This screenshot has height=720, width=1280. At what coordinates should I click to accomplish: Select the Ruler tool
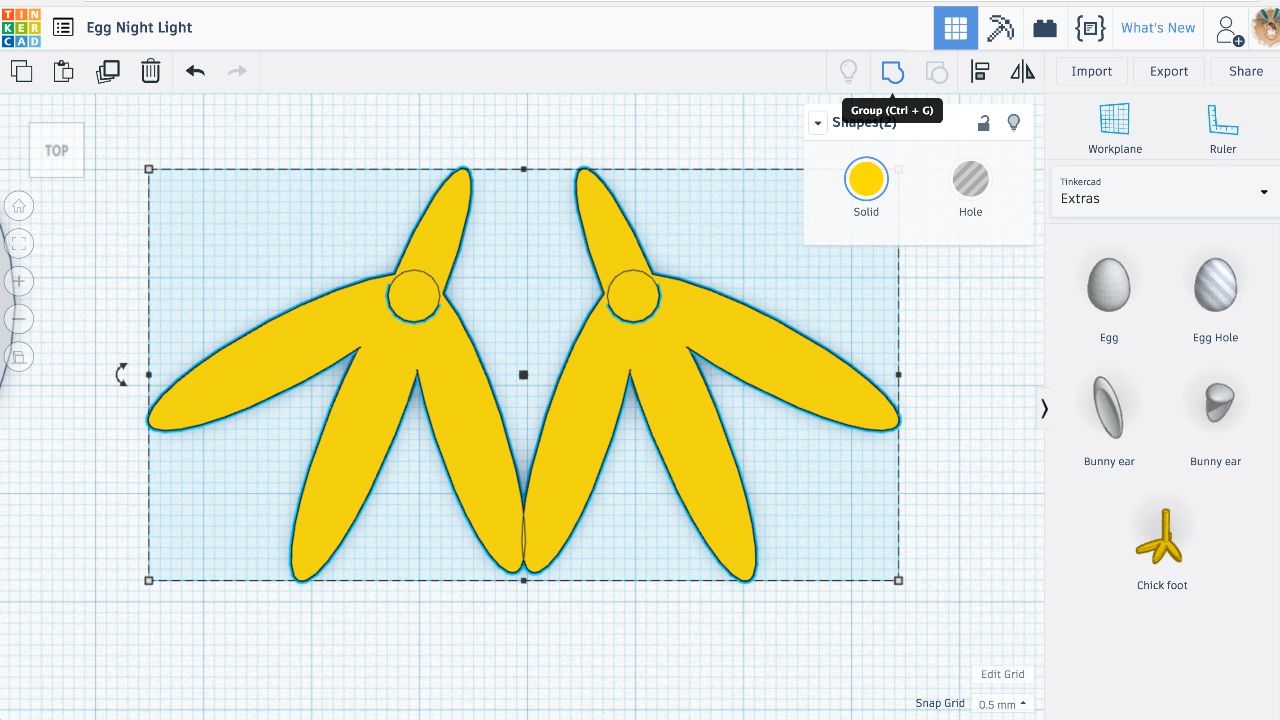[x=1223, y=128]
